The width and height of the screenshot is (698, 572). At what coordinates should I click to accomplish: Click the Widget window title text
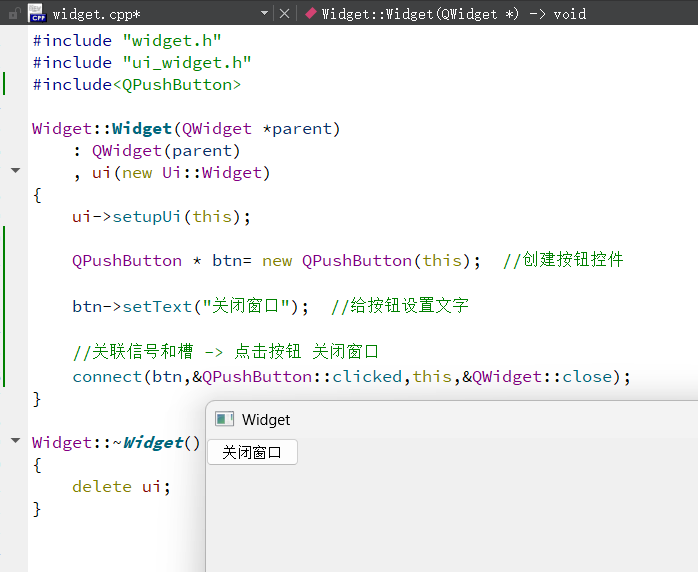[x=266, y=420]
